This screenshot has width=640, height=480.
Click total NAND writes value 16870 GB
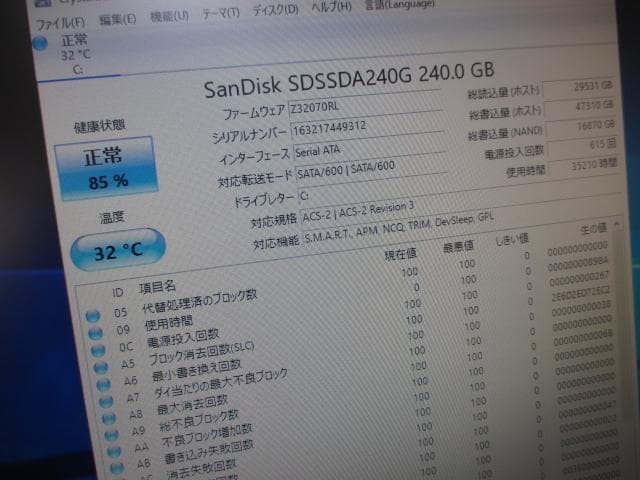pyautogui.click(x=582, y=127)
